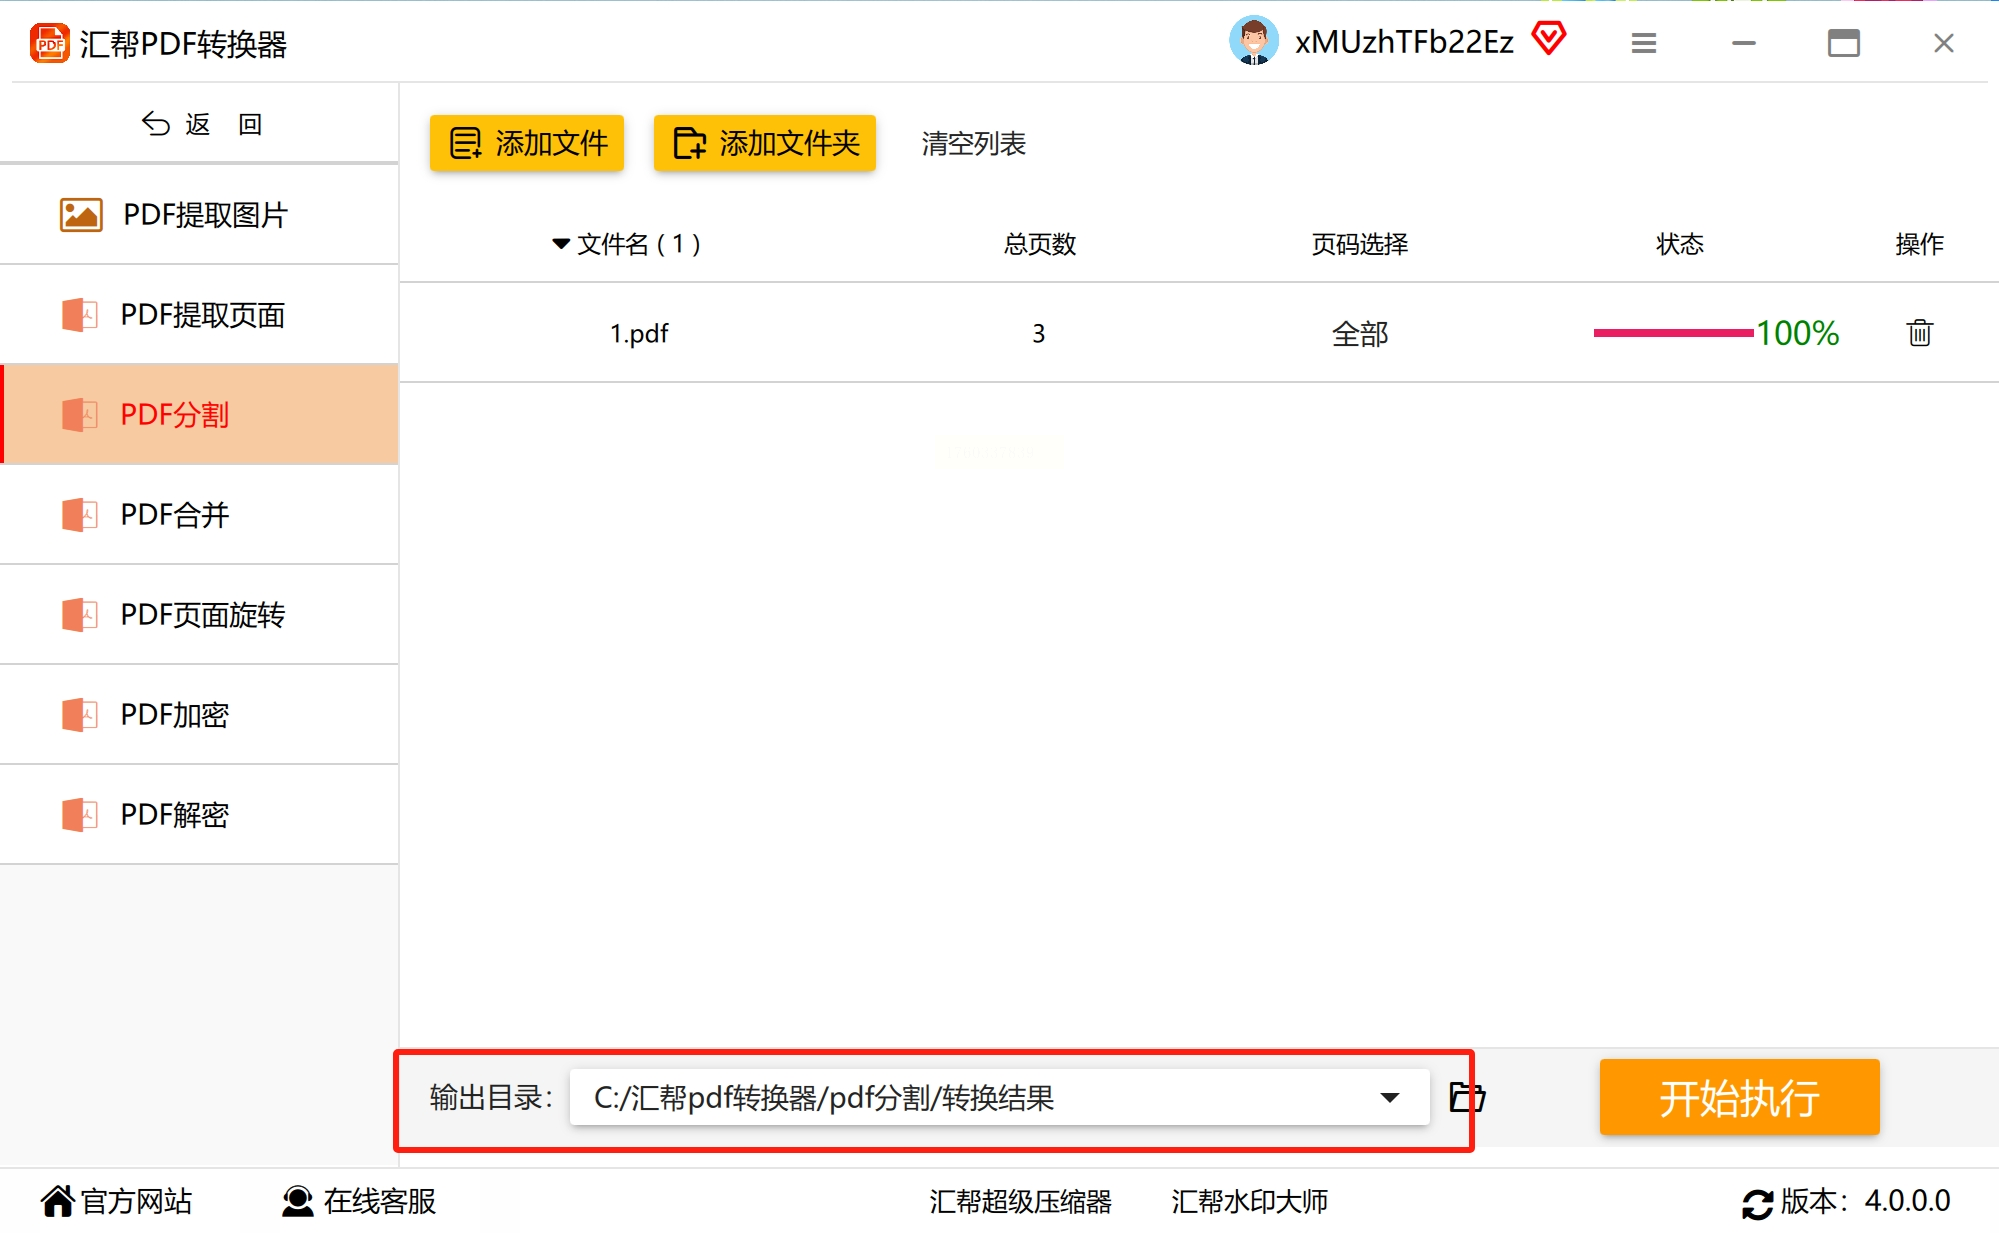The width and height of the screenshot is (1999, 1233).
Task: Open the 页码选择 value 全部
Action: (1359, 334)
